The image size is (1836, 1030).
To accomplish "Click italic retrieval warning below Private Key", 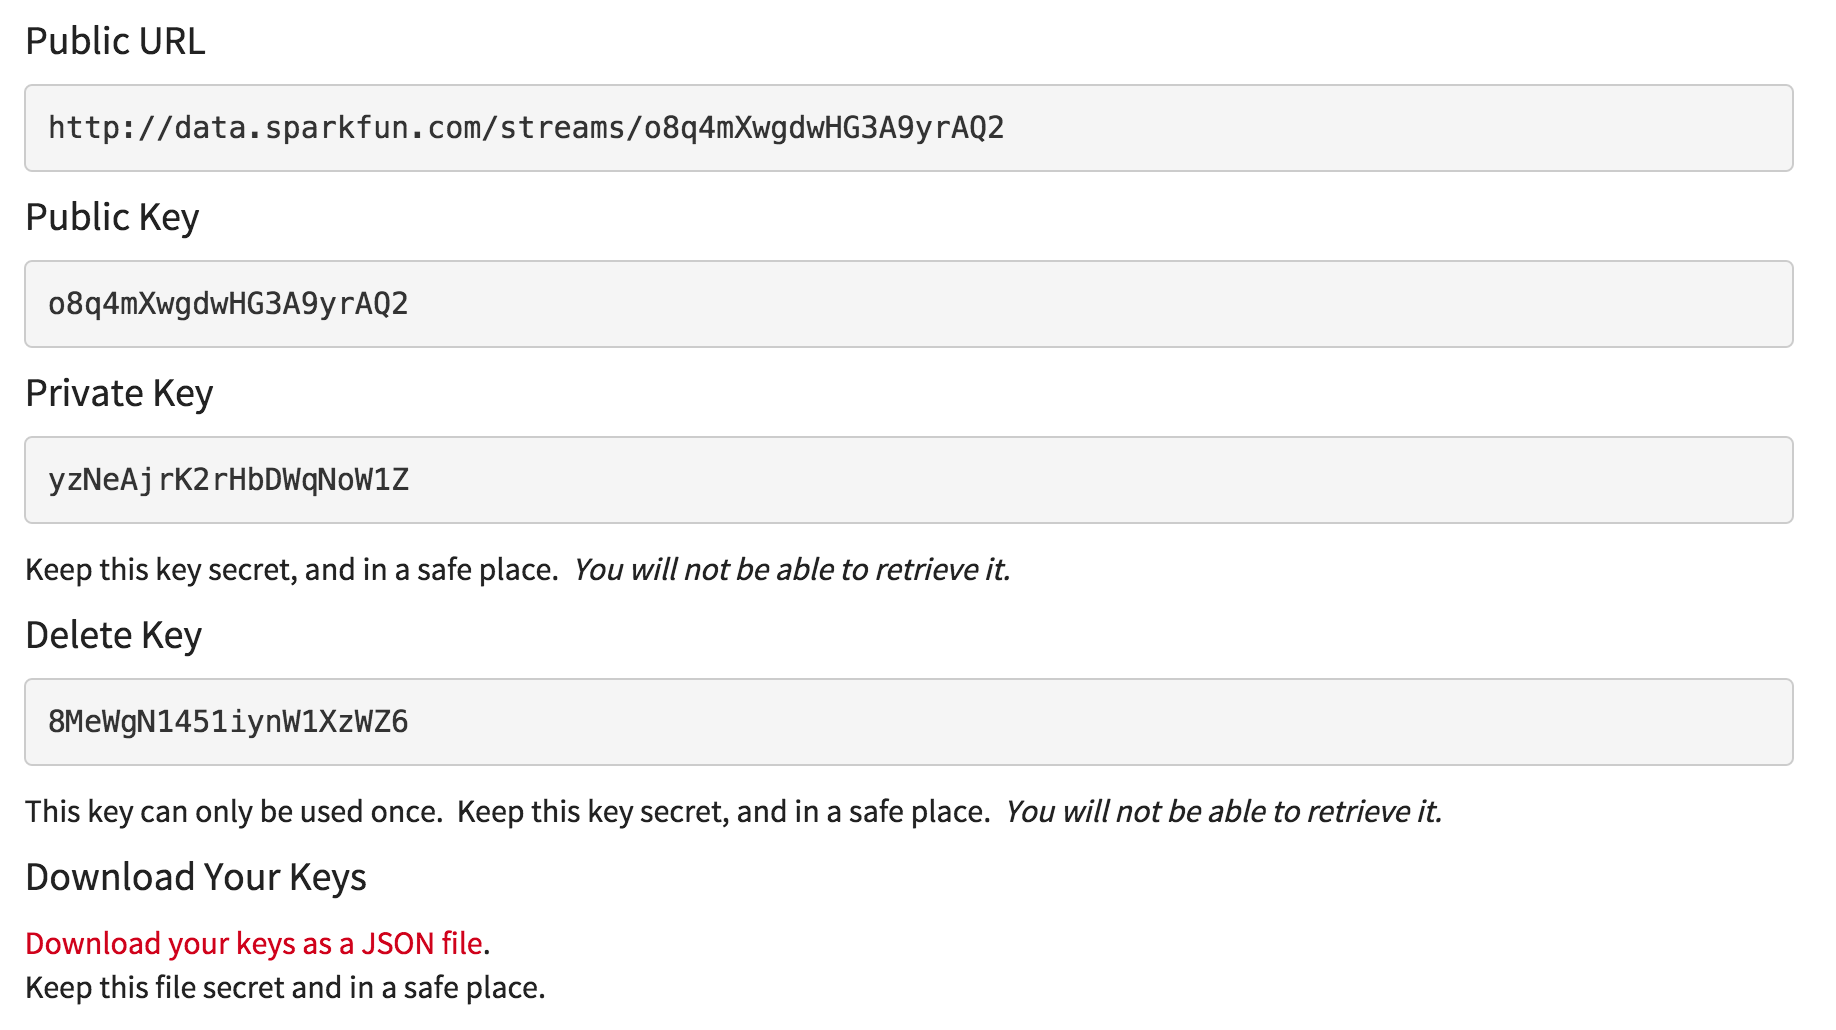I will [792, 569].
